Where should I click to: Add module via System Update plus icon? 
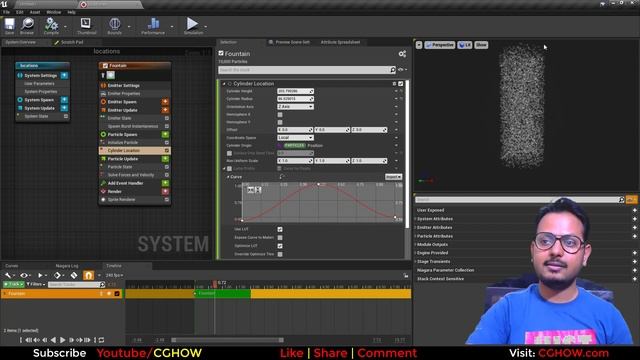tap(64, 108)
